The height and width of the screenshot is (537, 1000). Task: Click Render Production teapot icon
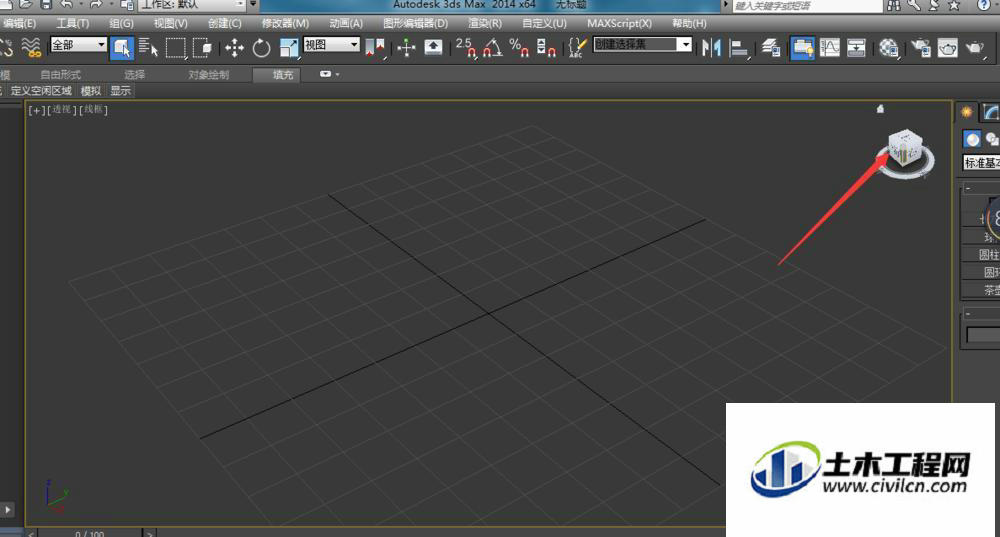pos(975,48)
